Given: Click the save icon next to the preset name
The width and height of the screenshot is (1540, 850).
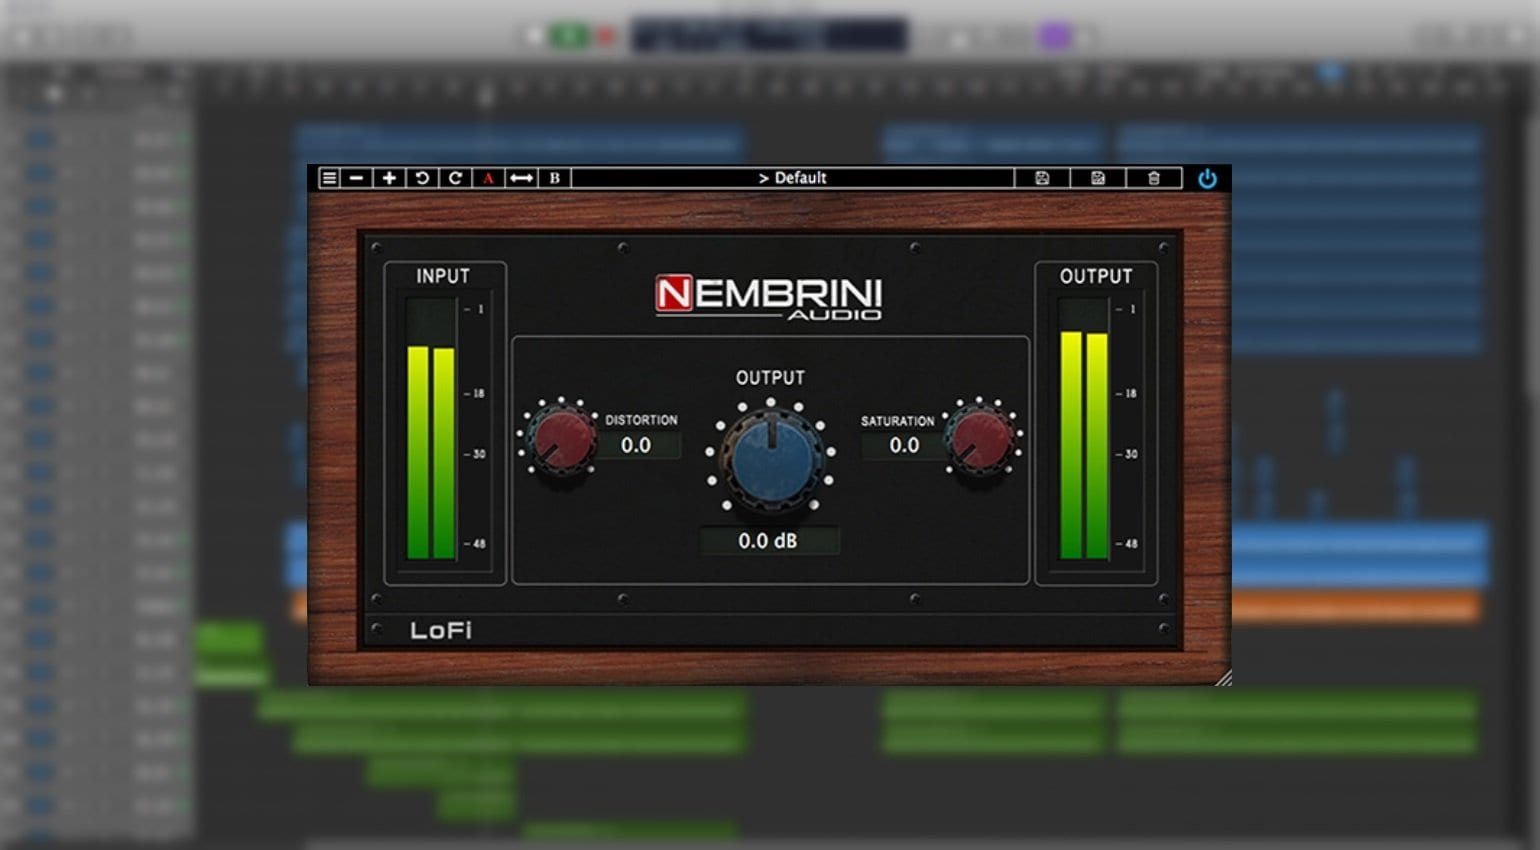Looking at the screenshot, I should pyautogui.click(x=1042, y=178).
